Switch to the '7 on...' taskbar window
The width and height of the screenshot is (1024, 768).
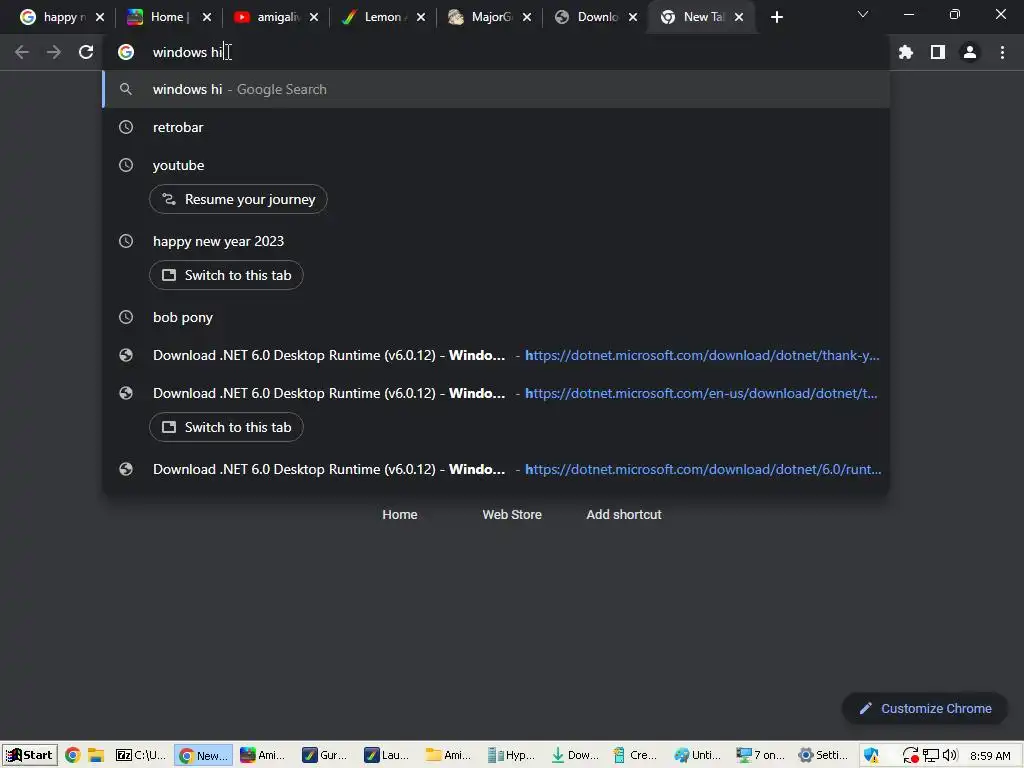(x=761, y=756)
